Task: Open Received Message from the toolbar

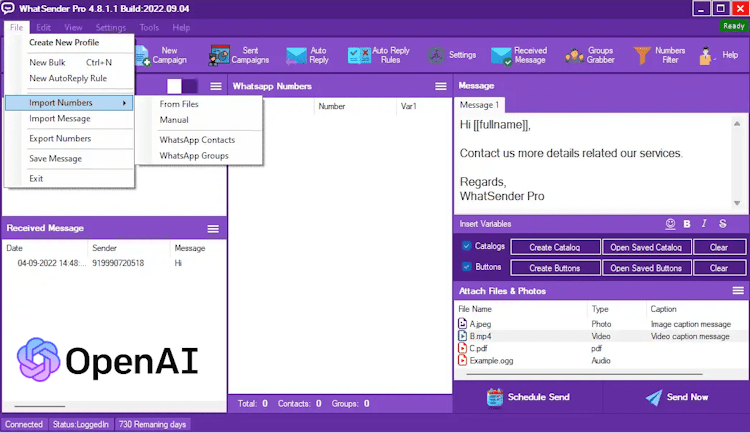Action: click(519, 56)
